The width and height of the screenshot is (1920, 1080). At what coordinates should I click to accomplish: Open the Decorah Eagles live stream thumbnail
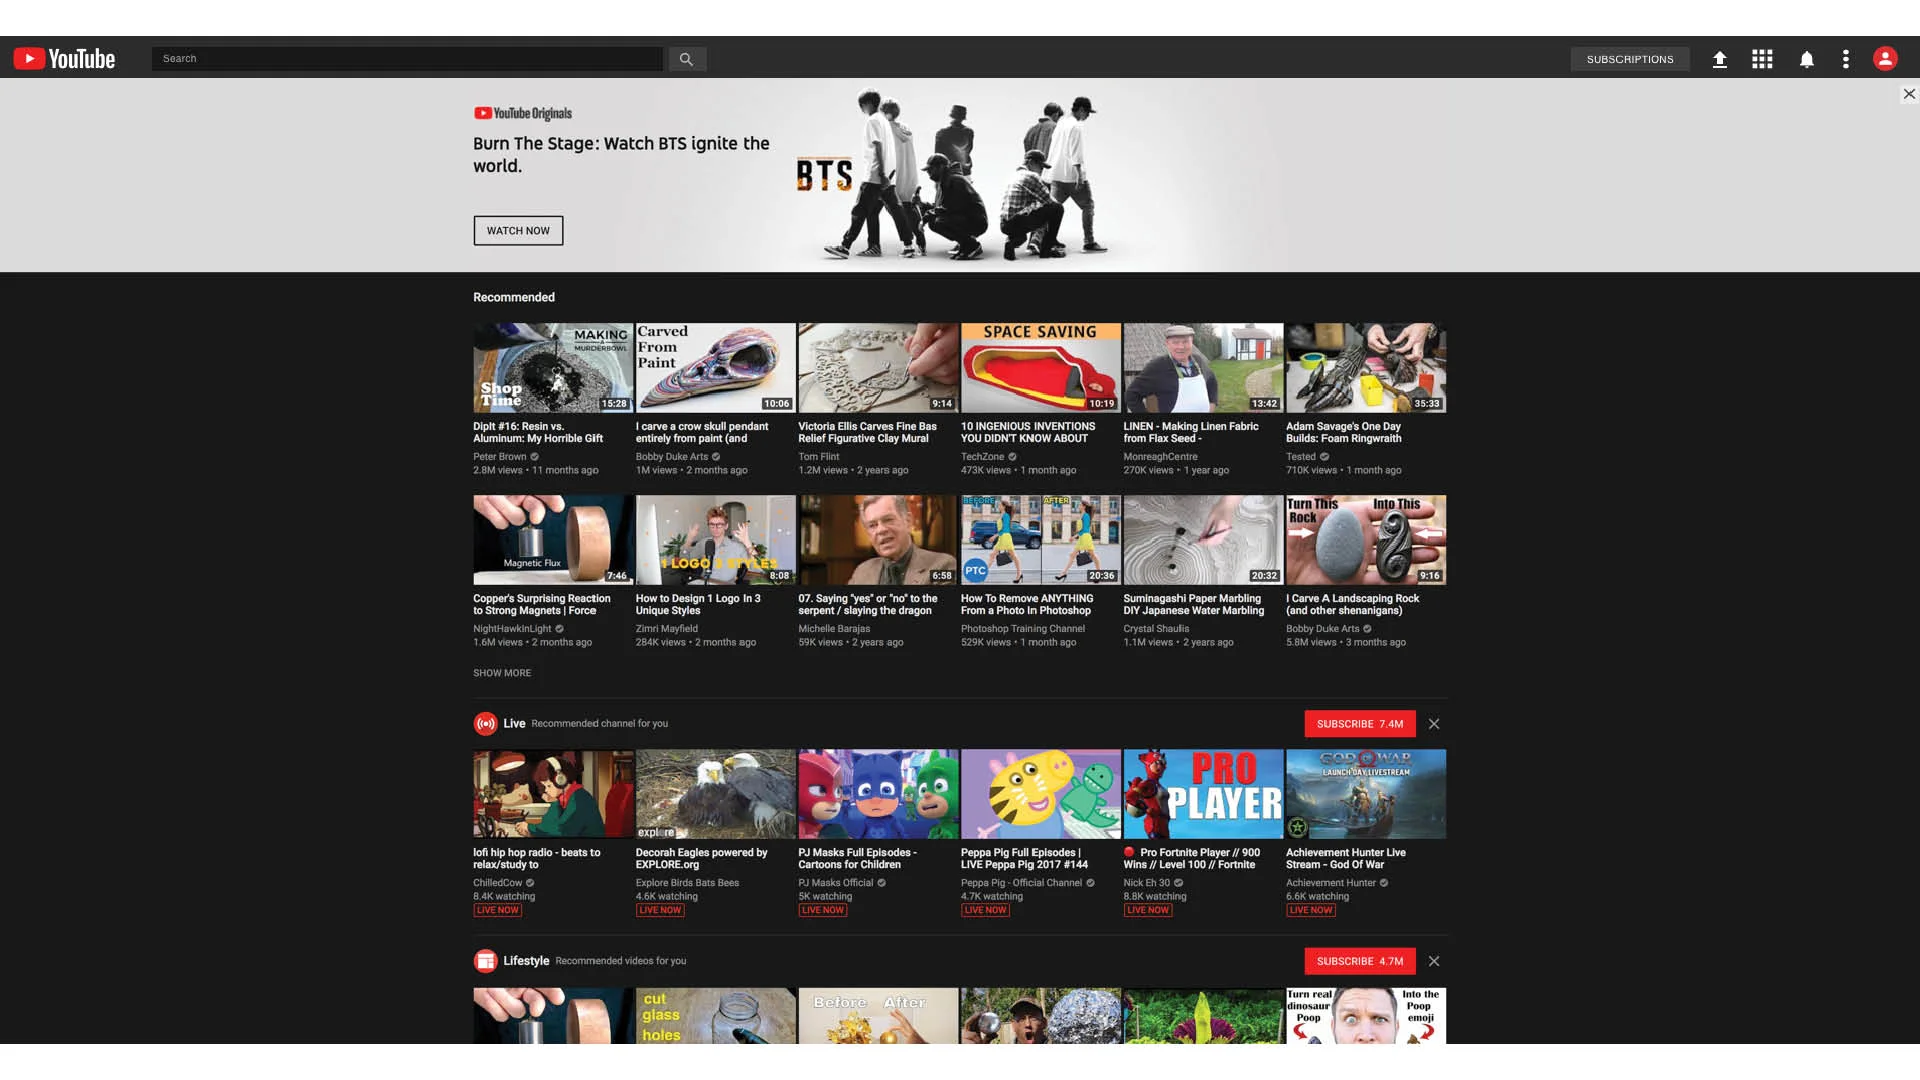tap(716, 794)
